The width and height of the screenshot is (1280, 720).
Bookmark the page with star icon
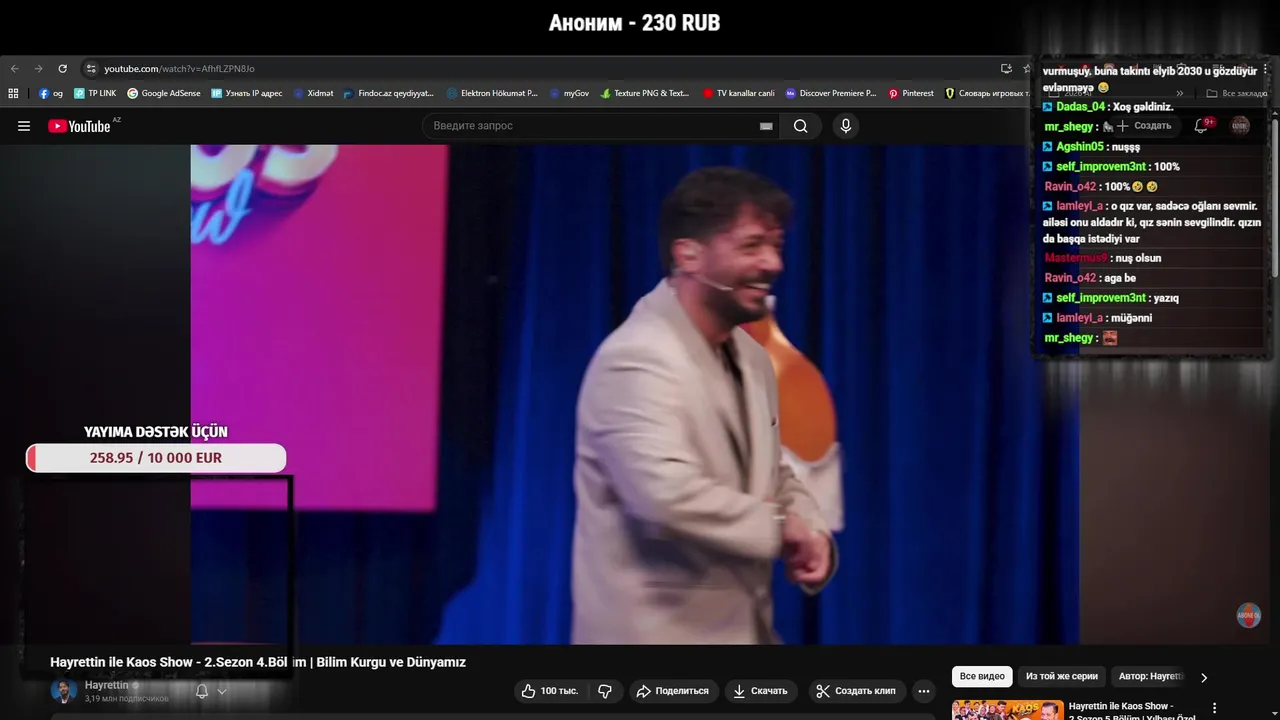(x=1027, y=69)
